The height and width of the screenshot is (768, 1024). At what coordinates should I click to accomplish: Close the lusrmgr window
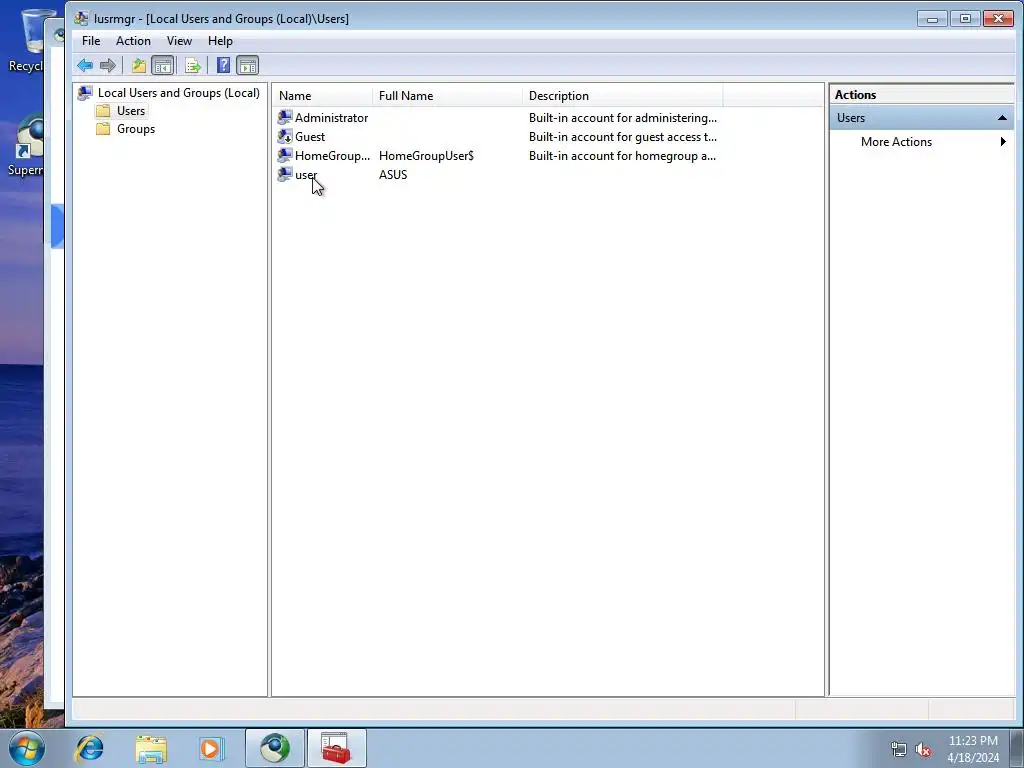[x=998, y=19]
